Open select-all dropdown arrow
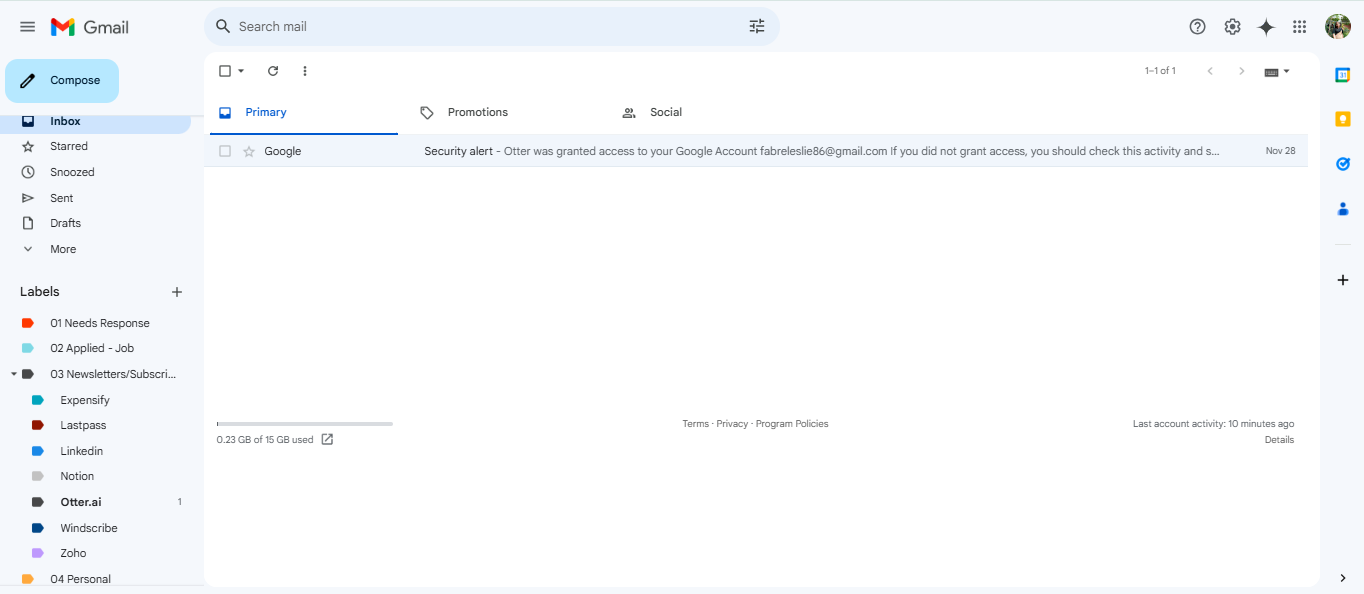This screenshot has width=1364, height=594. click(x=241, y=71)
